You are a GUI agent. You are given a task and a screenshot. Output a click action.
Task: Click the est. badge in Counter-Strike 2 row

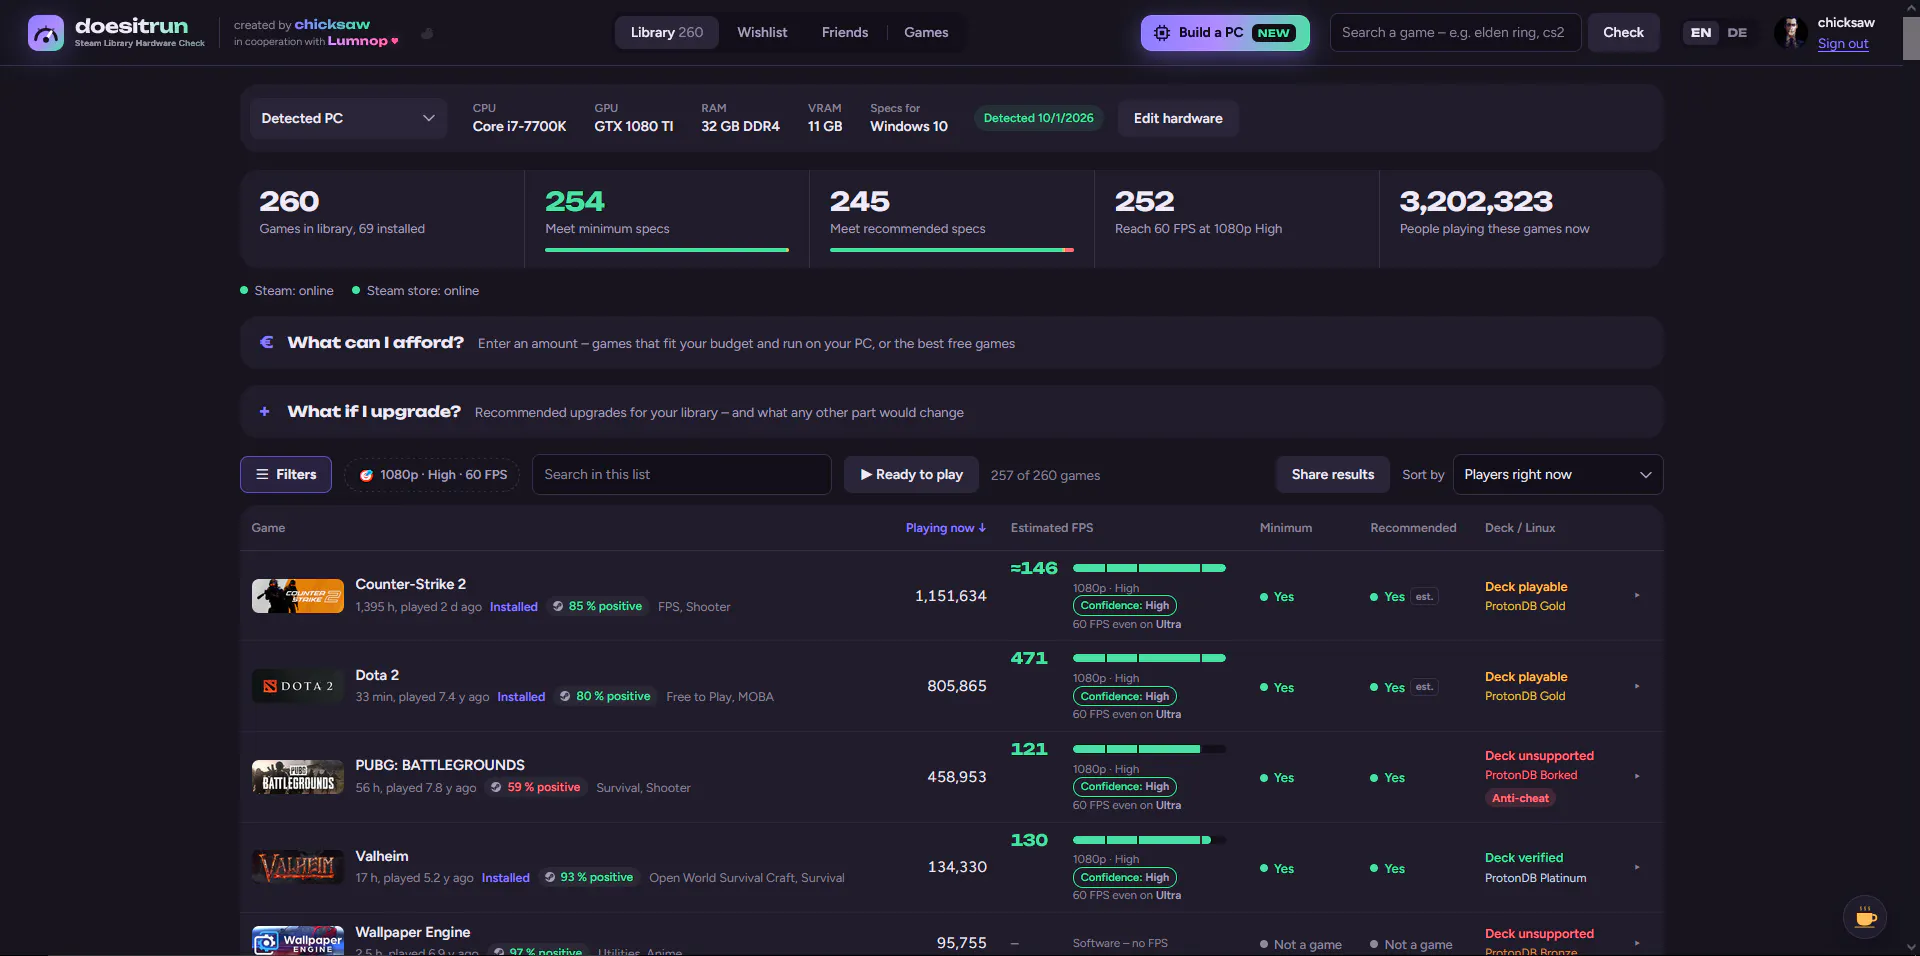point(1424,597)
